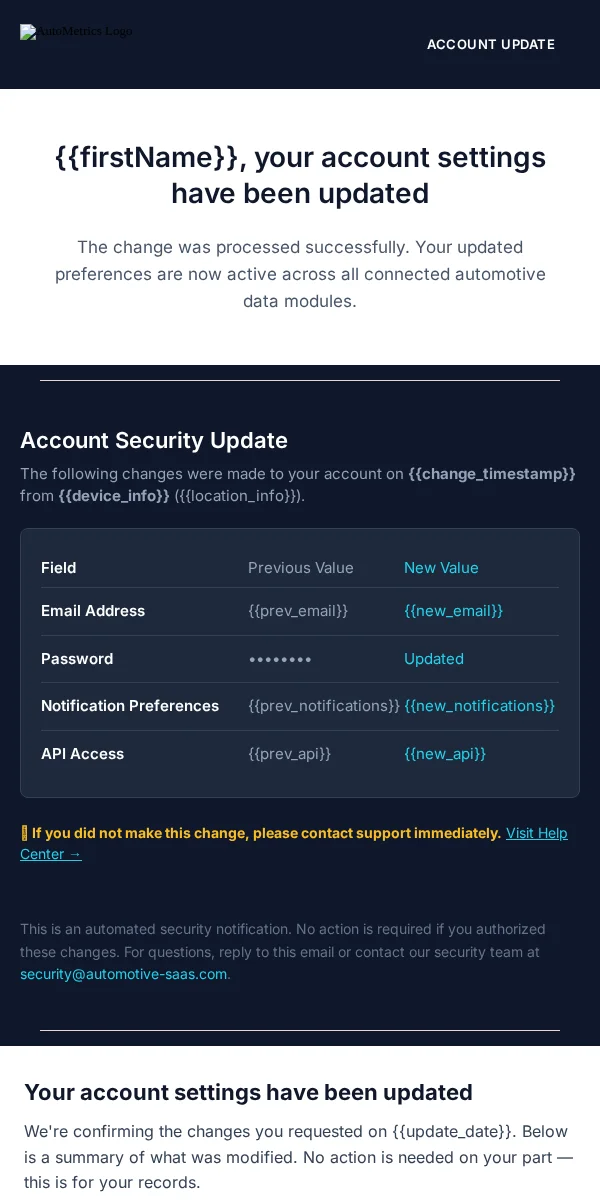Click the Account Security Update heading
600x1200 pixels.
tap(154, 440)
